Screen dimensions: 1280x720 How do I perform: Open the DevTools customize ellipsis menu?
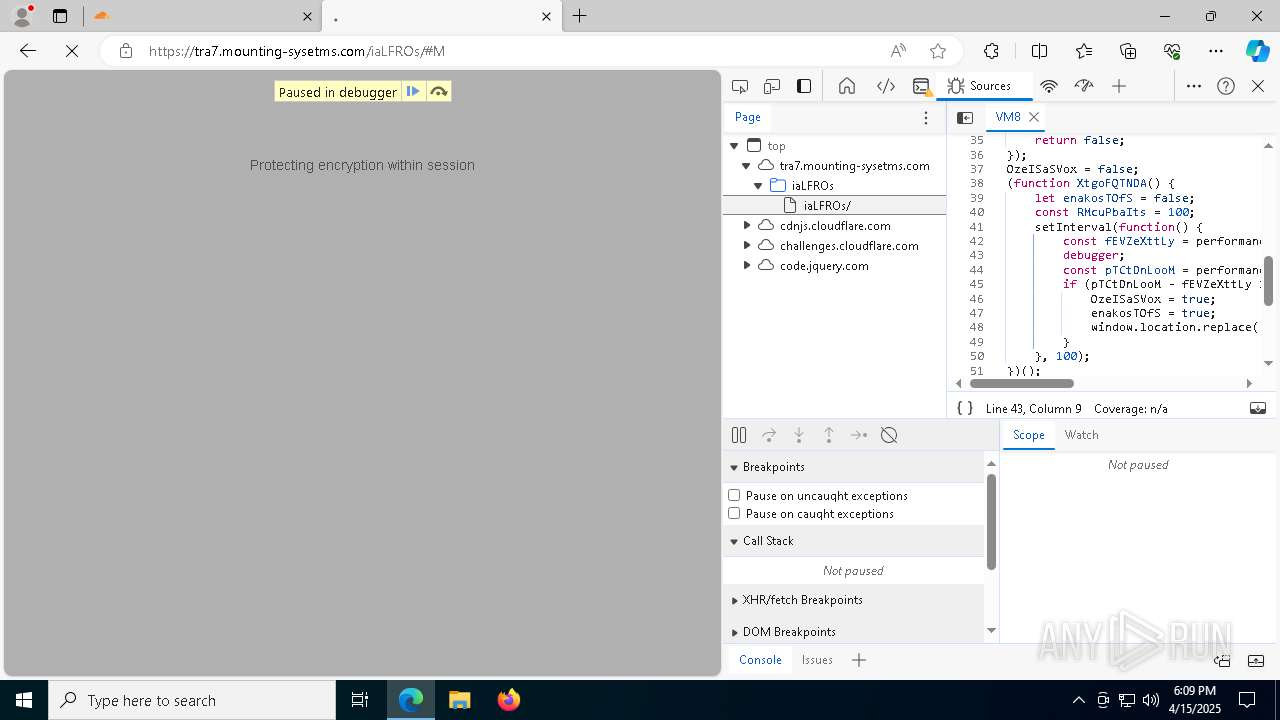[x=1194, y=86]
